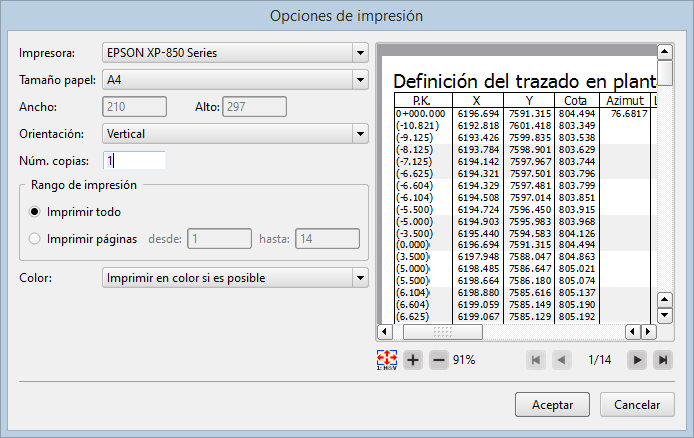Jump to last preview page
The height and width of the screenshot is (438, 694).
click(x=663, y=360)
